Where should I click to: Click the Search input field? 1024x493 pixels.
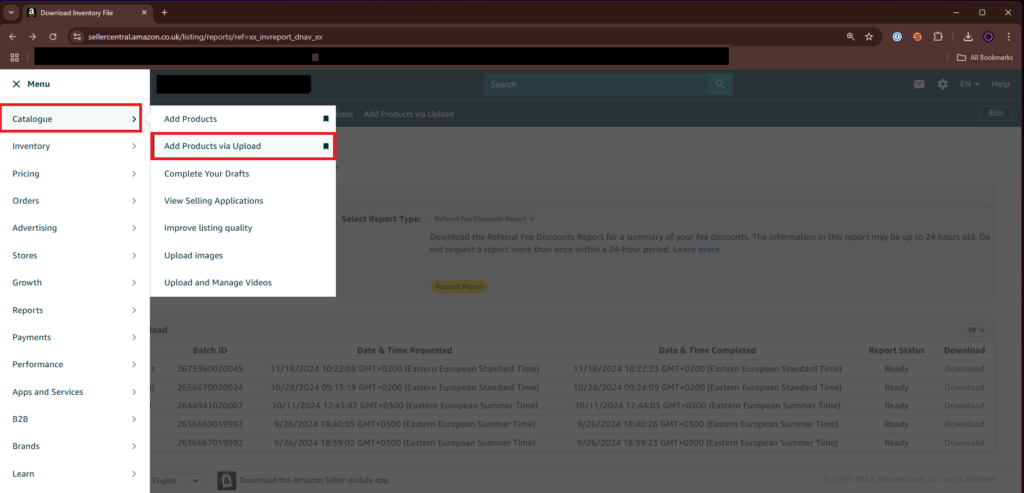coord(596,84)
